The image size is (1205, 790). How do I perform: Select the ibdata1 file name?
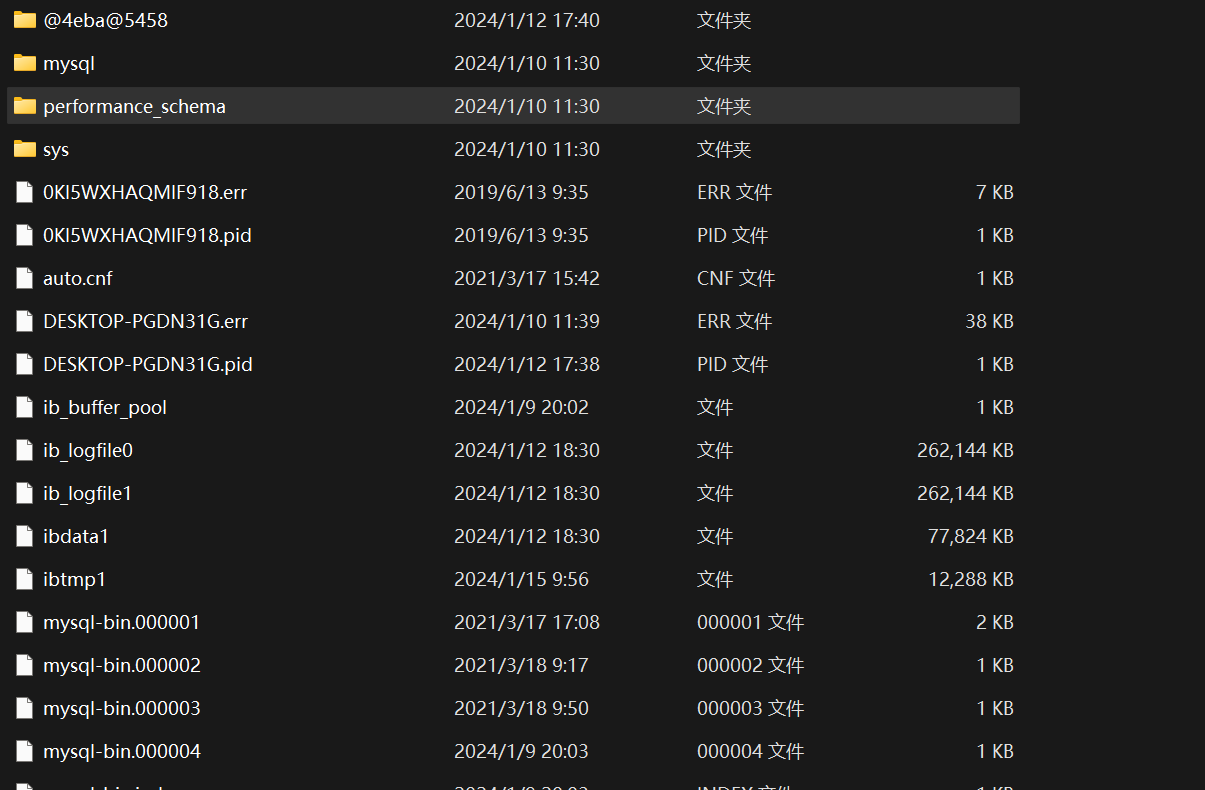pyautogui.click(x=76, y=536)
